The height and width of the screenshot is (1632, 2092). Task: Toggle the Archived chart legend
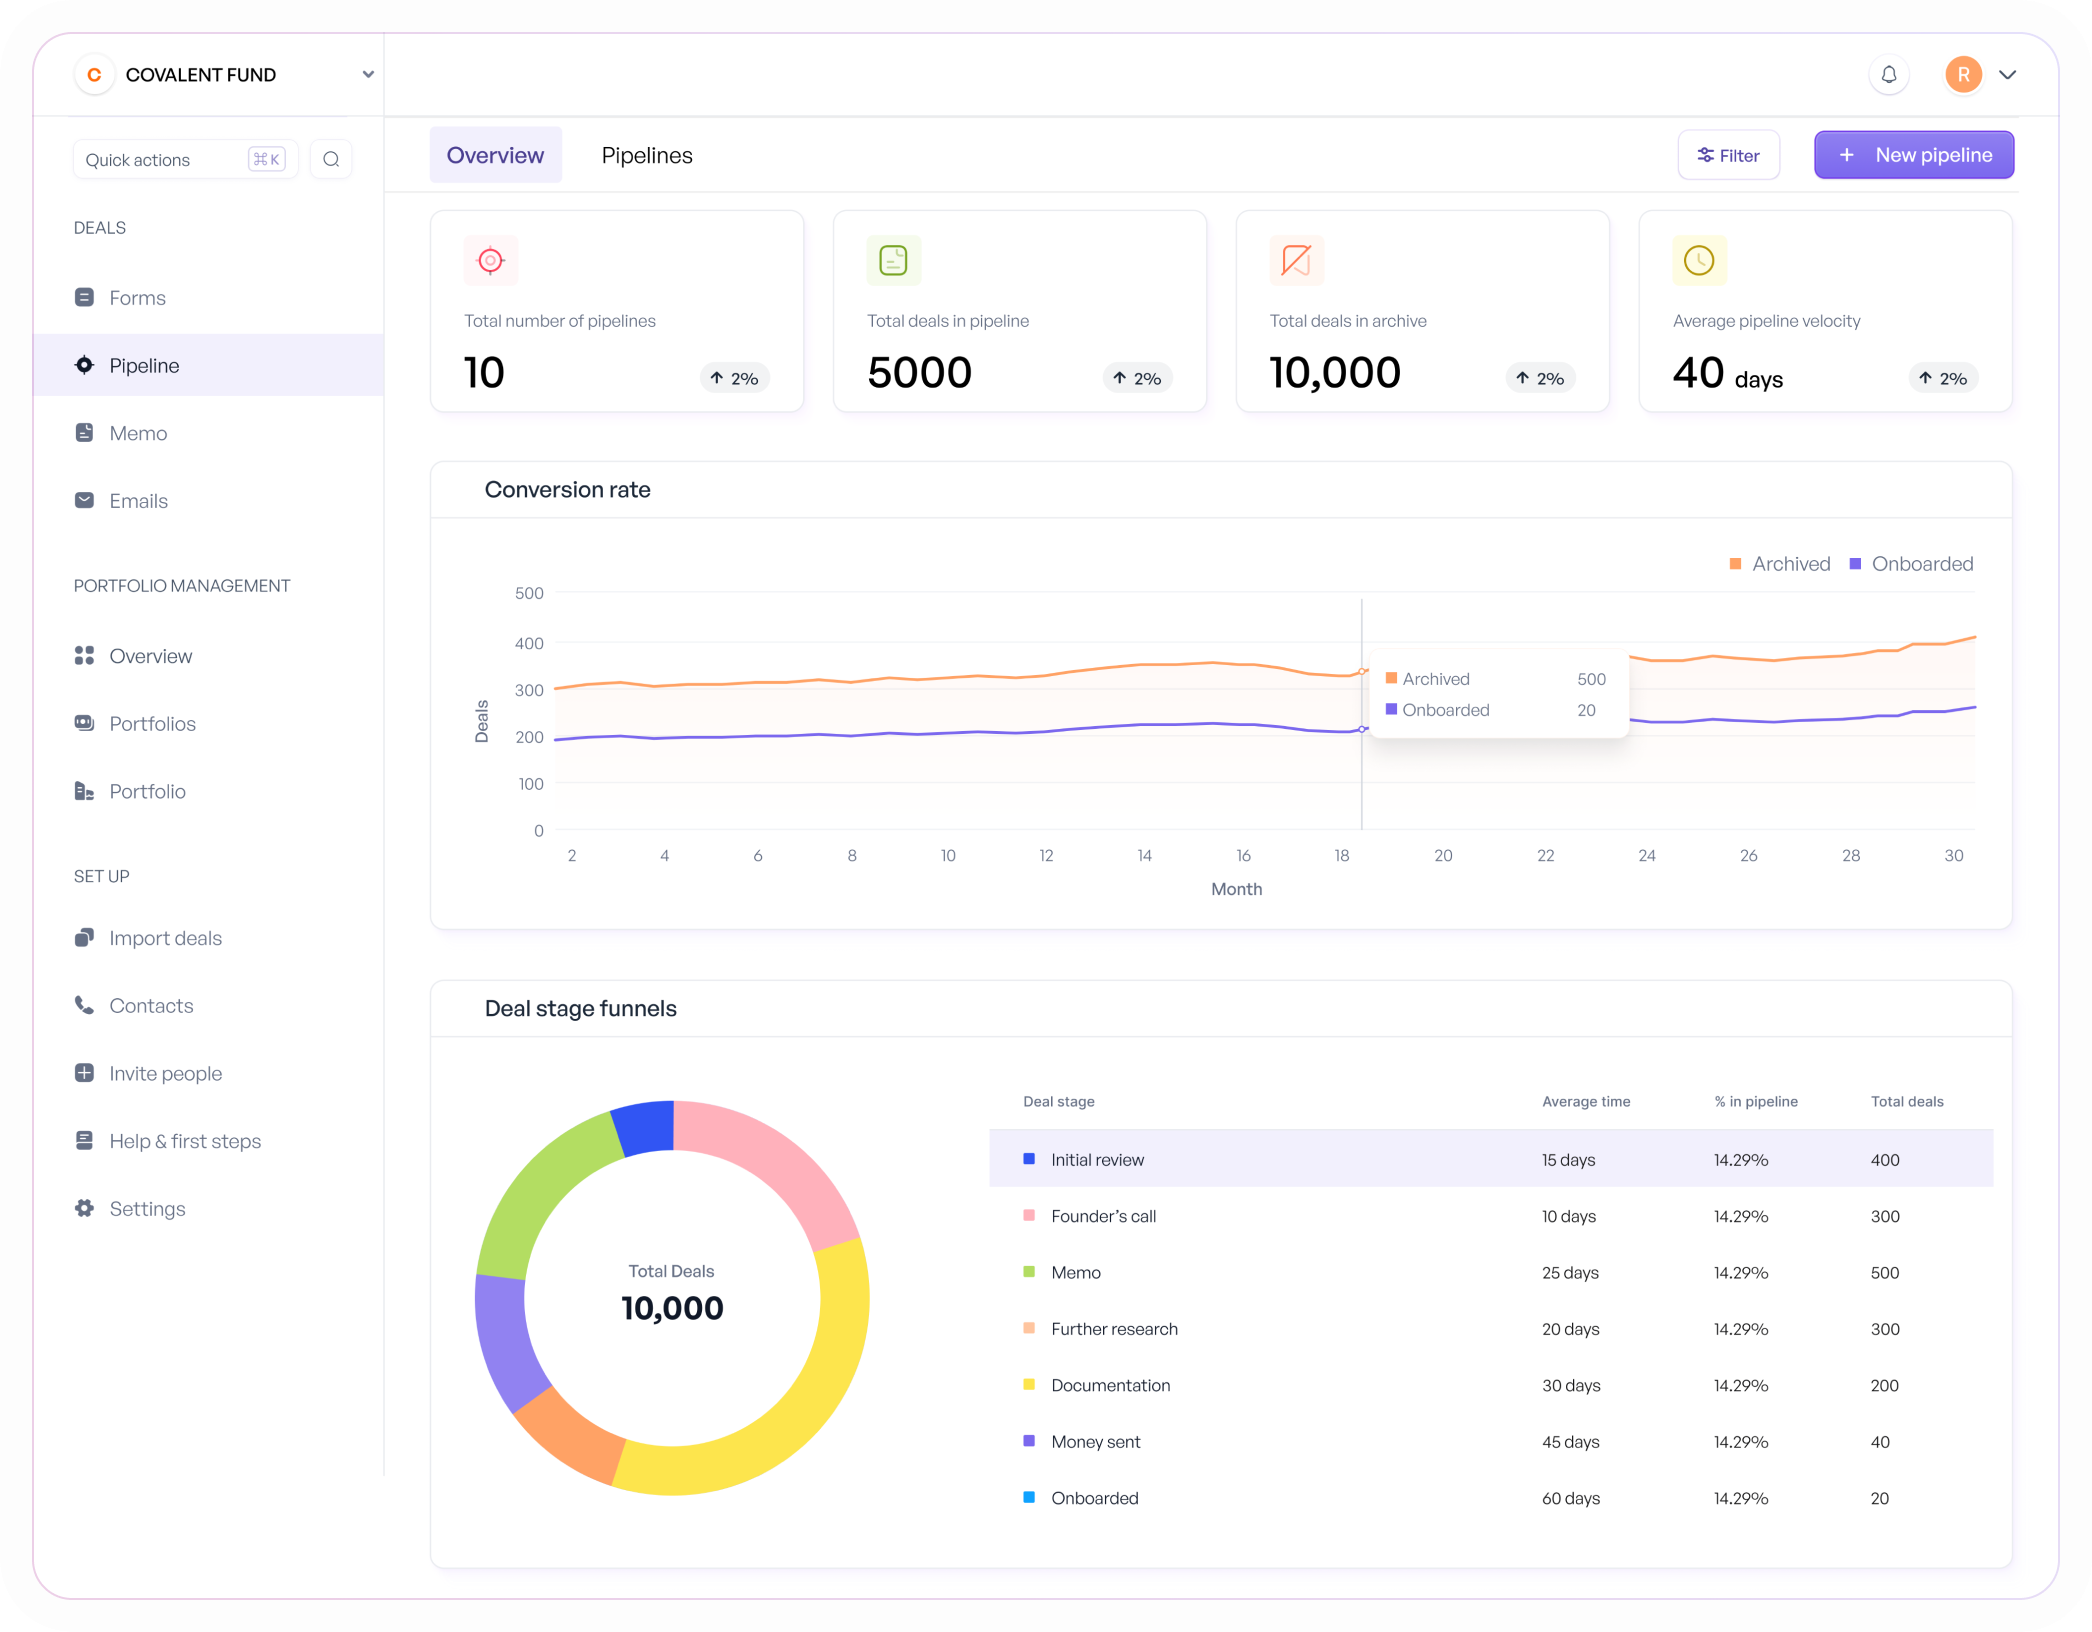(x=1780, y=563)
